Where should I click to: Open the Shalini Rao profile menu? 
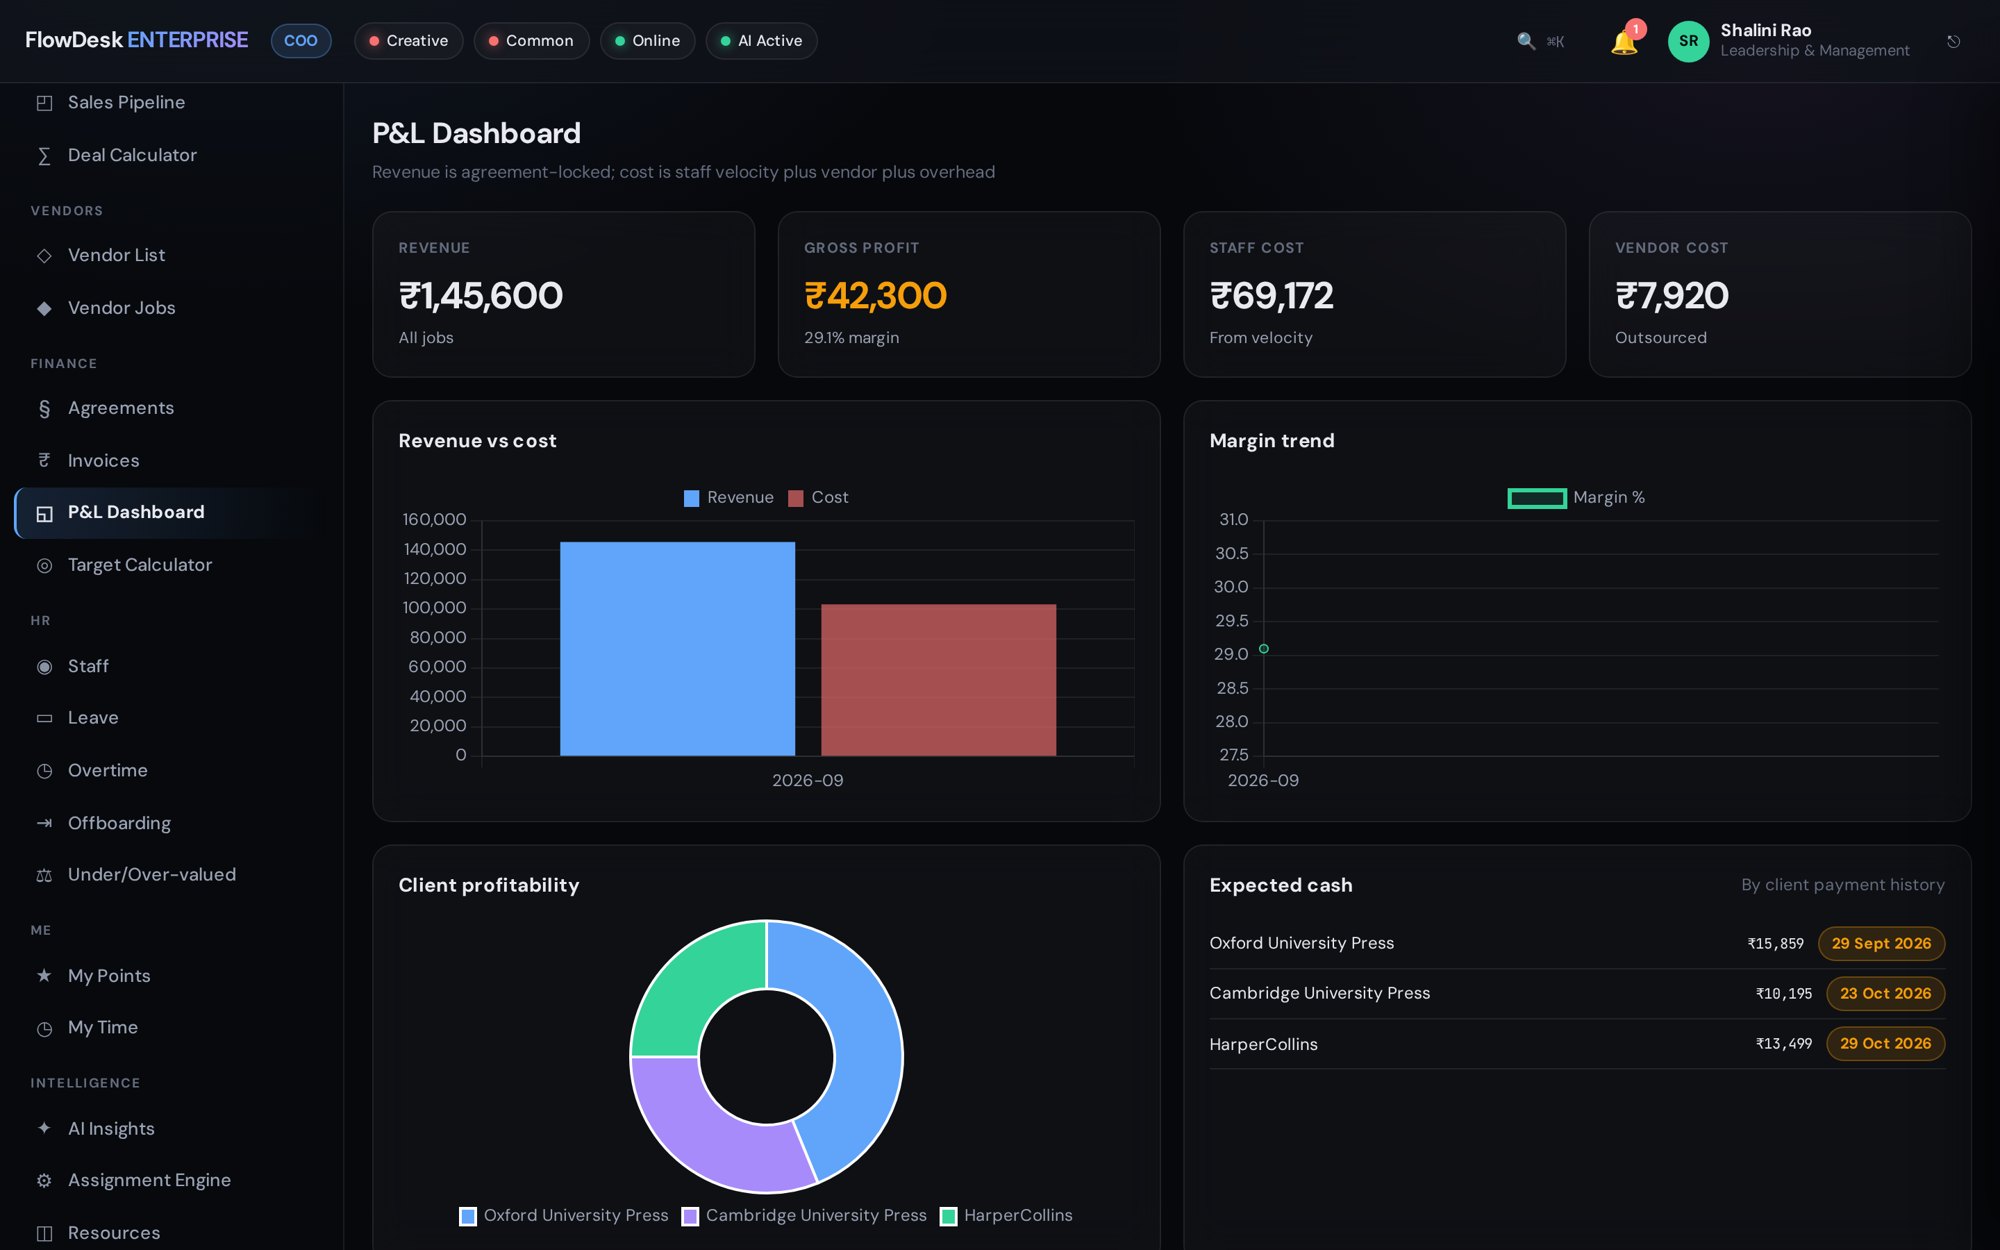click(x=1789, y=41)
